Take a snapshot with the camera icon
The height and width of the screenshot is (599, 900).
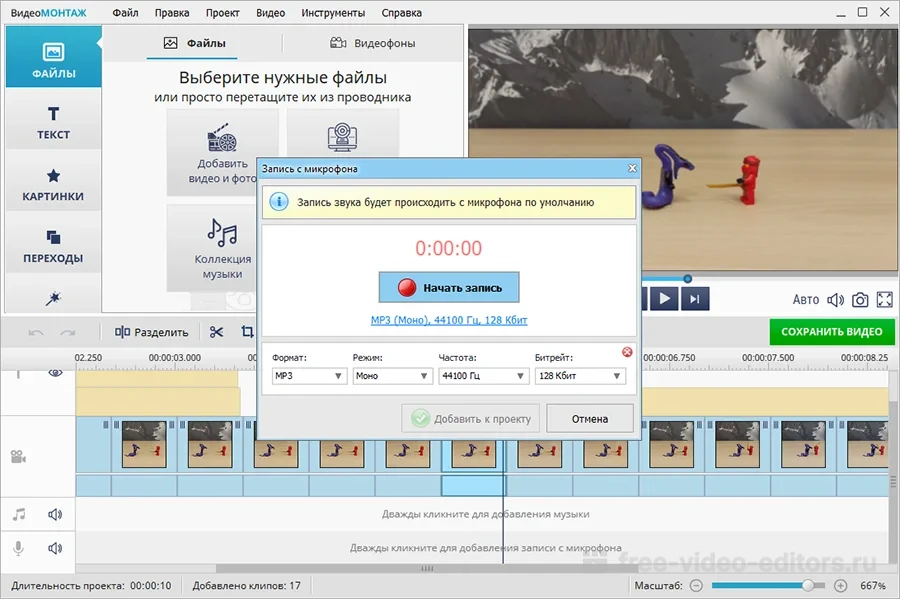pos(860,299)
